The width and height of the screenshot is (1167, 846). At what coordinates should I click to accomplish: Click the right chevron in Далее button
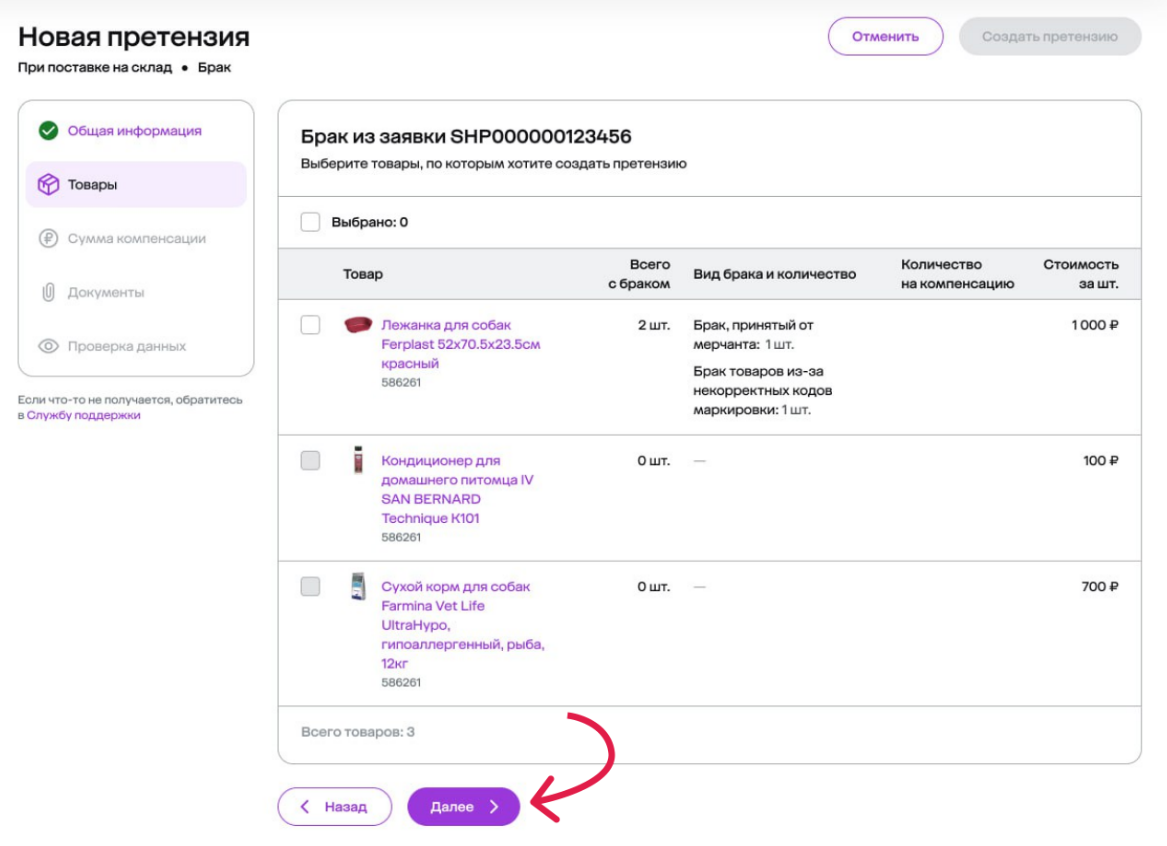click(494, 807)
